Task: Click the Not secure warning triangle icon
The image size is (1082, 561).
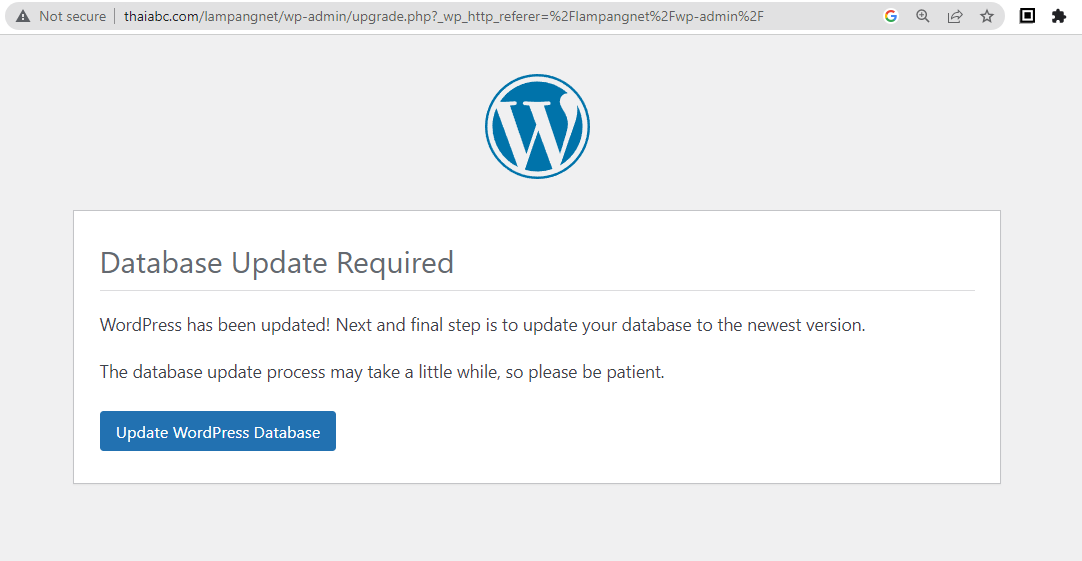Action: (23, 16)
